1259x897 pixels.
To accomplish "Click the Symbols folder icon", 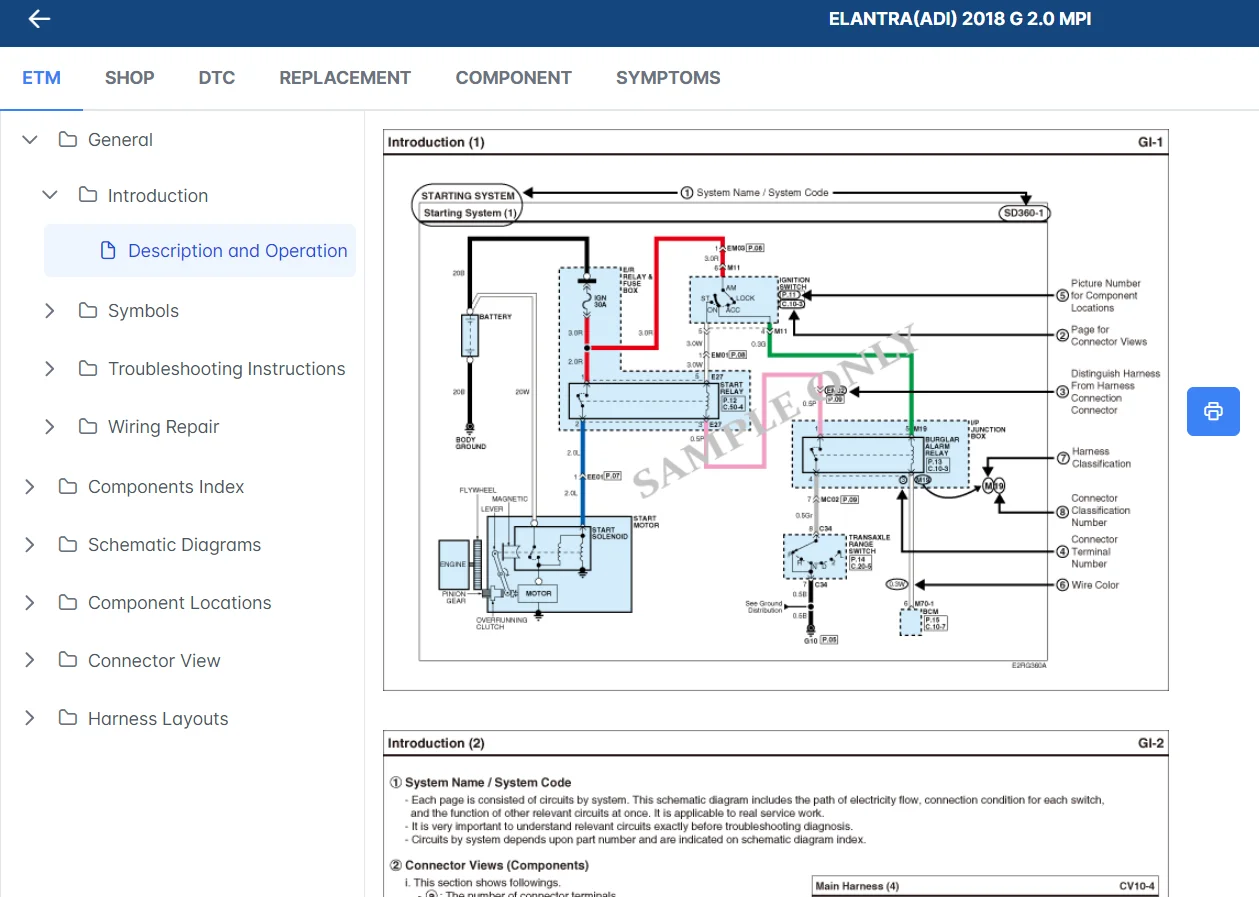I will (x=88, y=311).
